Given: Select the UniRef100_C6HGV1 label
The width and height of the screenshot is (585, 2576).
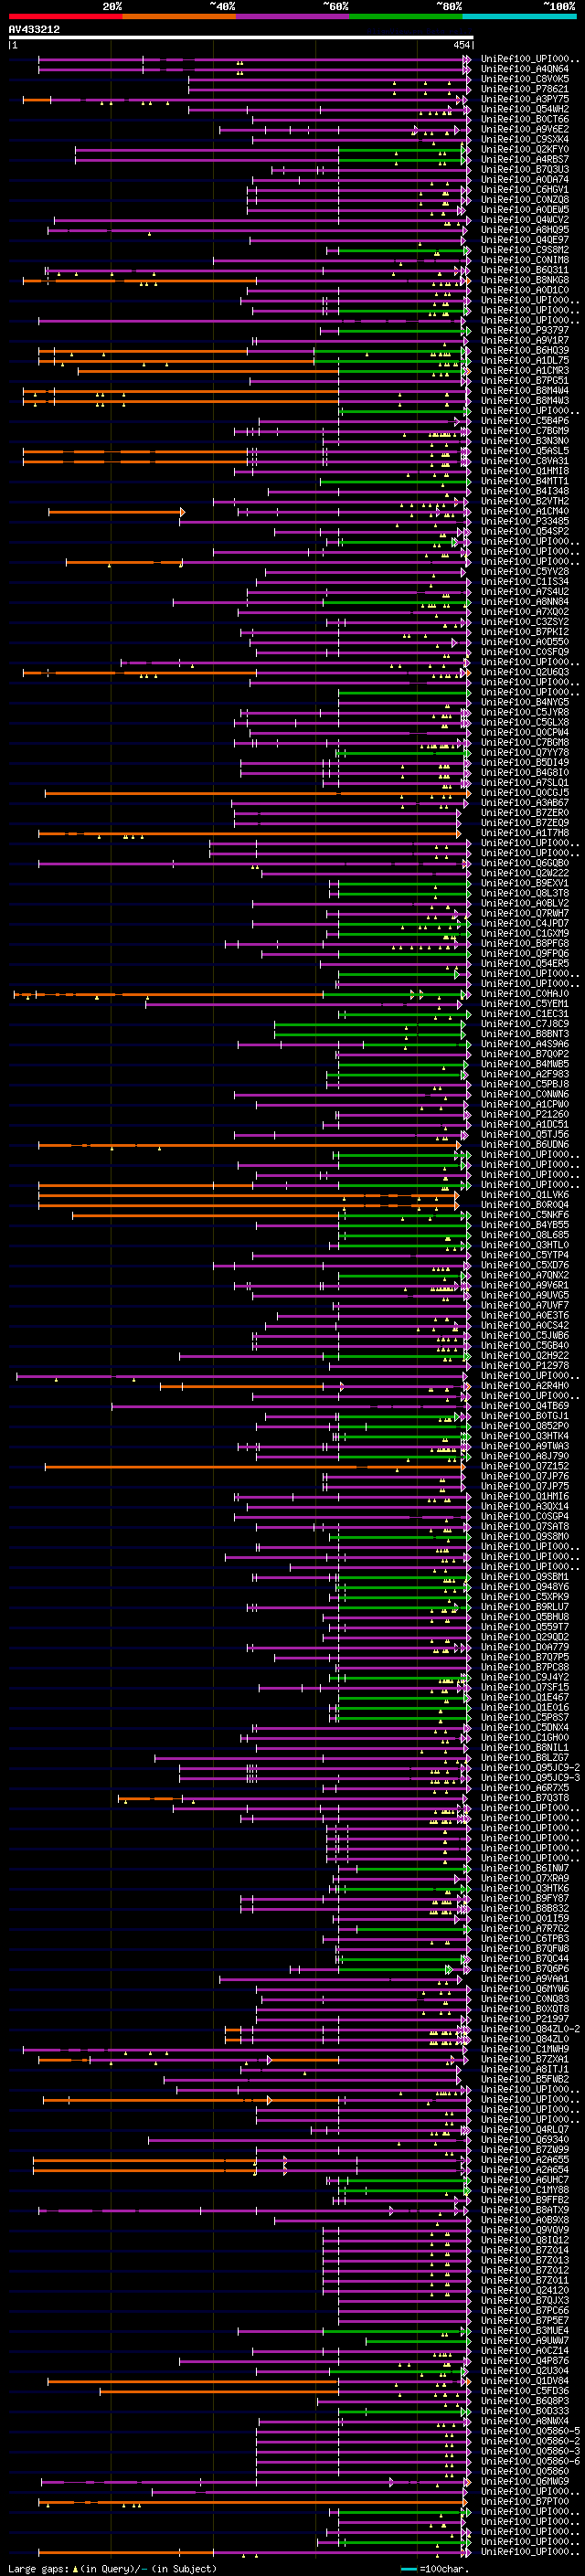Looking at the screenshot, I should pos(524,189).
